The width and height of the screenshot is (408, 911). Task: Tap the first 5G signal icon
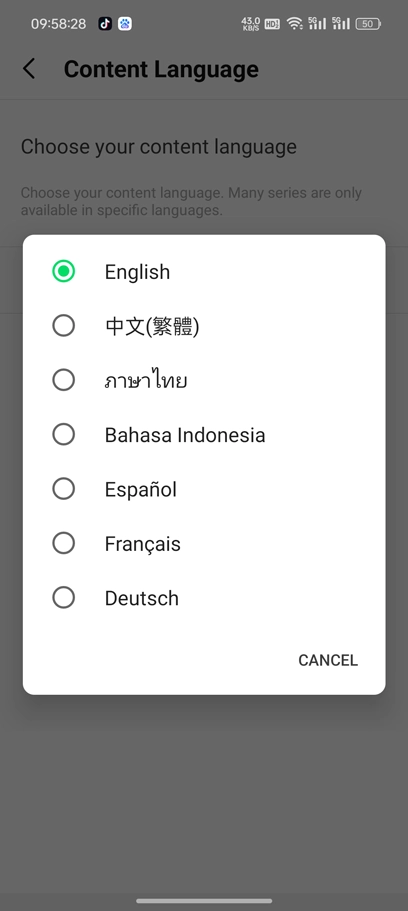[317, 23]
